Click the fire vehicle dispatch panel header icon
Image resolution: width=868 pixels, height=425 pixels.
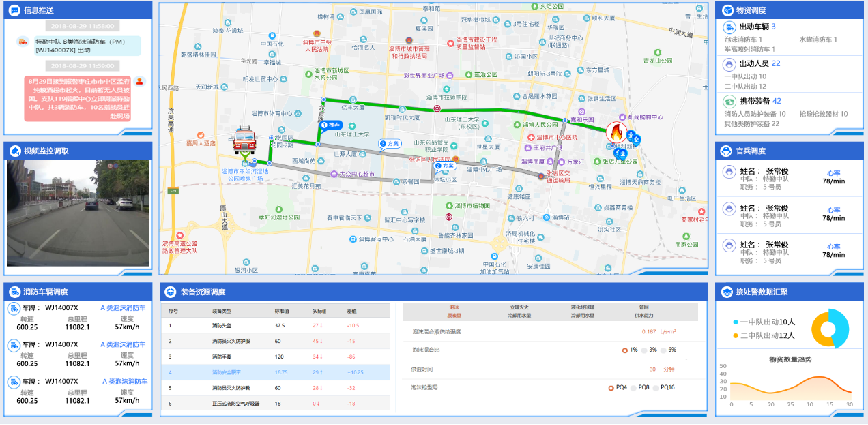pyautogui.click(x=14, y=292)
